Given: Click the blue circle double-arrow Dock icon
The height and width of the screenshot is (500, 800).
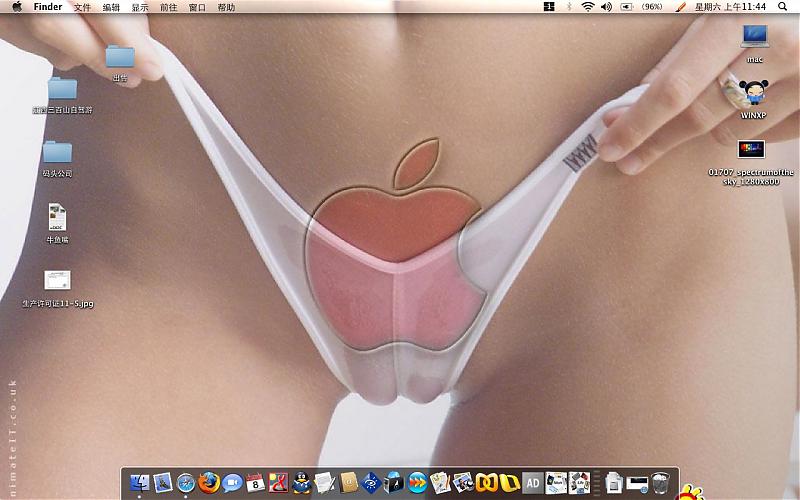Looking at the screenshot, I should click(417, 483).
